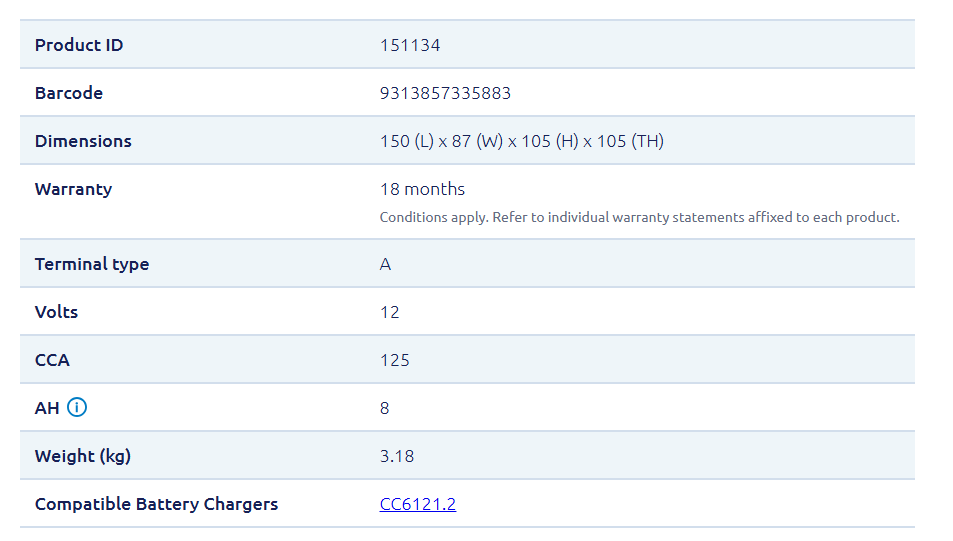Click the 18 months warranty value

[422, 189]
